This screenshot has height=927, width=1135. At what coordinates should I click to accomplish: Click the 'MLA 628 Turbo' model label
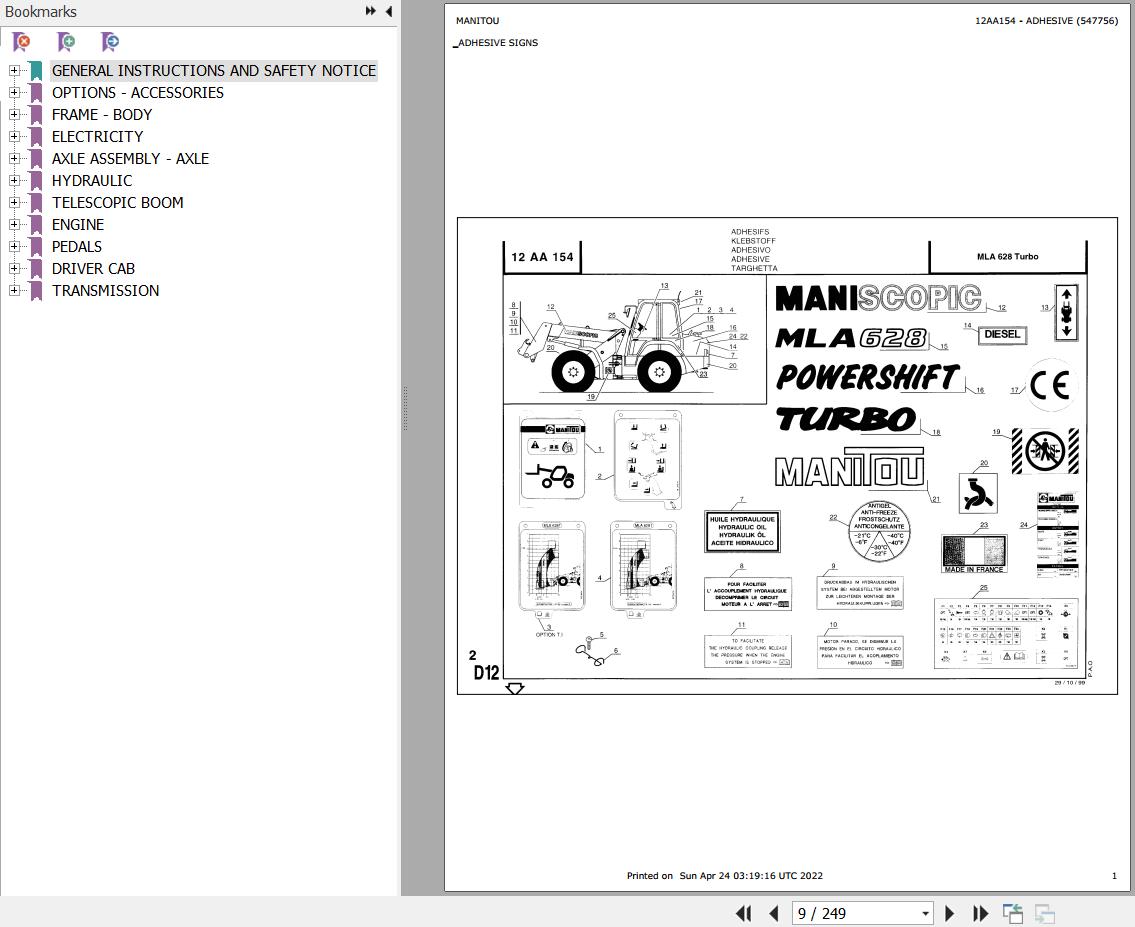1008,256
